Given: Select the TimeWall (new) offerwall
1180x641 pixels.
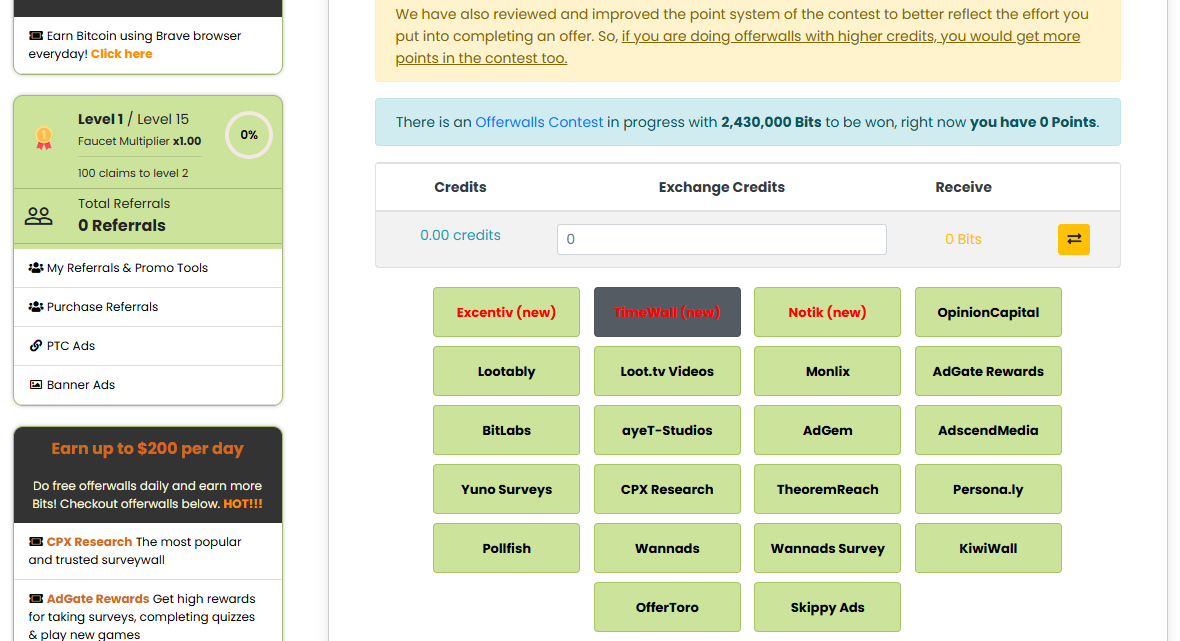Looking at the screenshot, I should tap(667, 312).
